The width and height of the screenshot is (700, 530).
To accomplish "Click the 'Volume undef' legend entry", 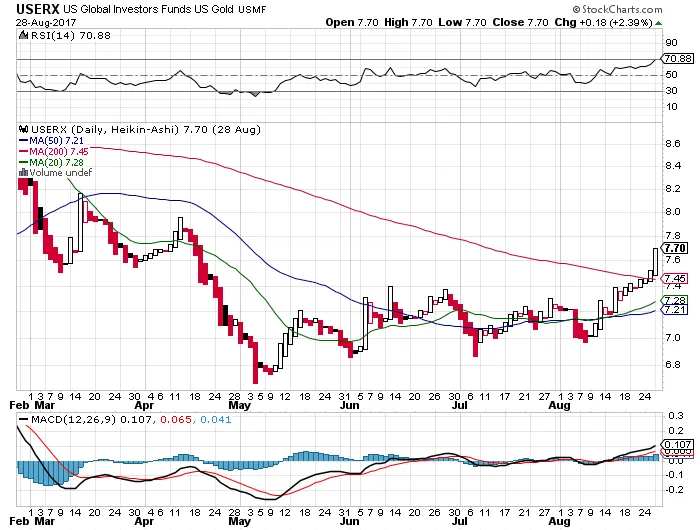I will pyautogui.click(x=61, y=172).
